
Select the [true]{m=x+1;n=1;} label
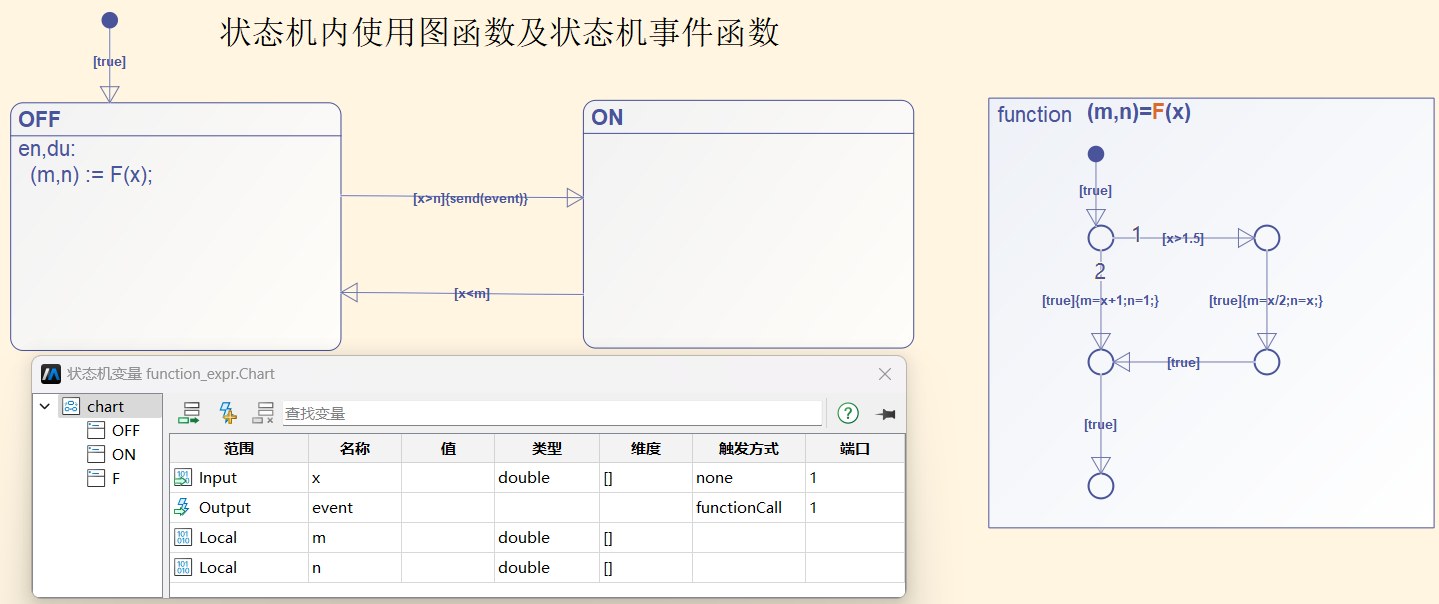tap(1100, 300)
